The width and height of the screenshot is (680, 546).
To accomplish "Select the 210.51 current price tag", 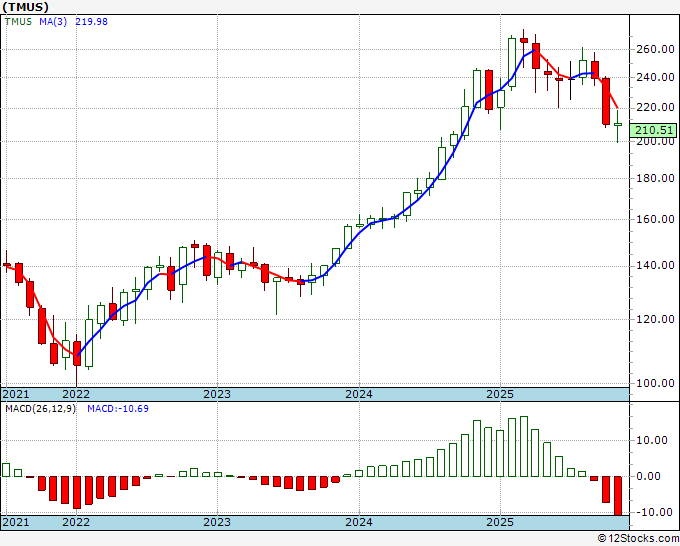I will 654,130.
